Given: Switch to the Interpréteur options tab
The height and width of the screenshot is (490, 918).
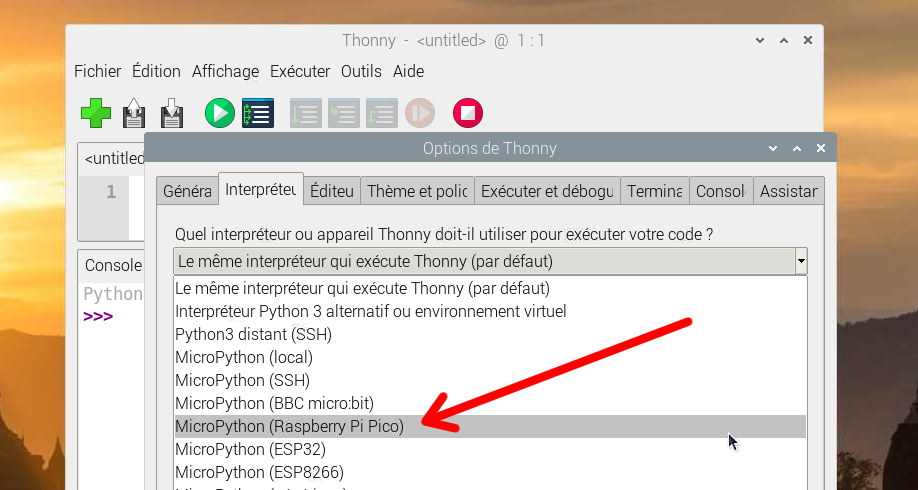Looking at the screenshot, I should click(261, 189).
